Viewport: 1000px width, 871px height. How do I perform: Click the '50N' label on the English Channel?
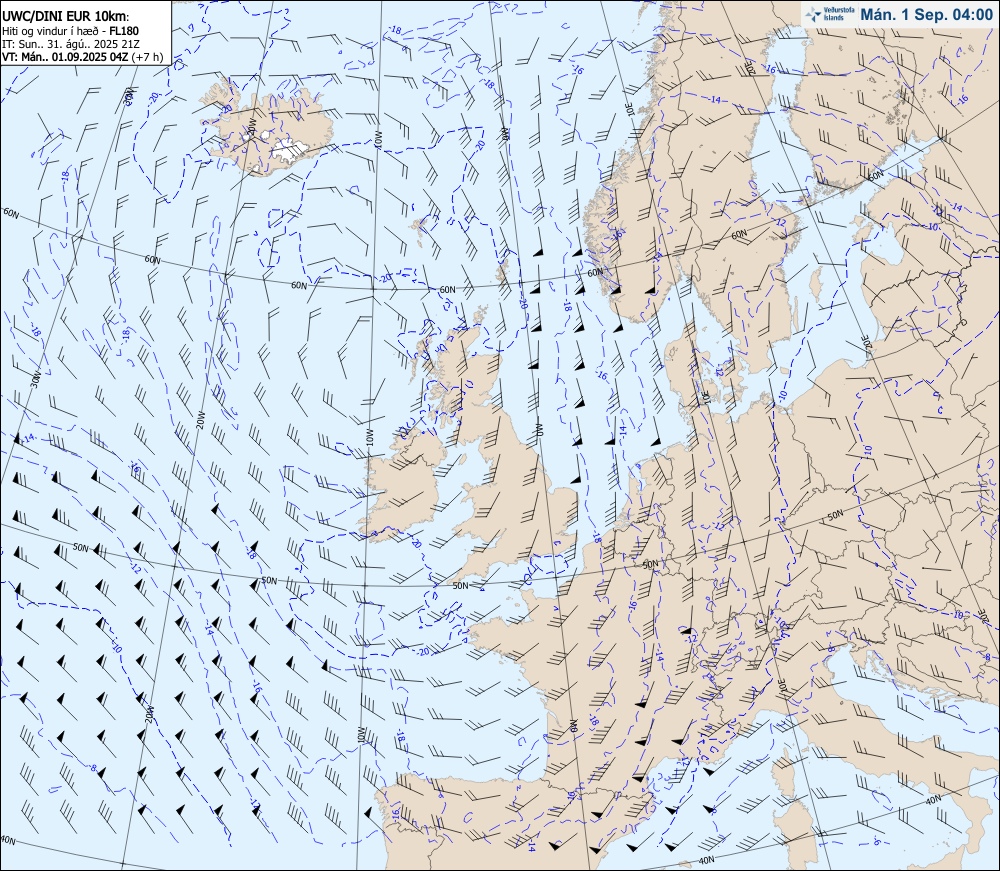tap(460, 585)
